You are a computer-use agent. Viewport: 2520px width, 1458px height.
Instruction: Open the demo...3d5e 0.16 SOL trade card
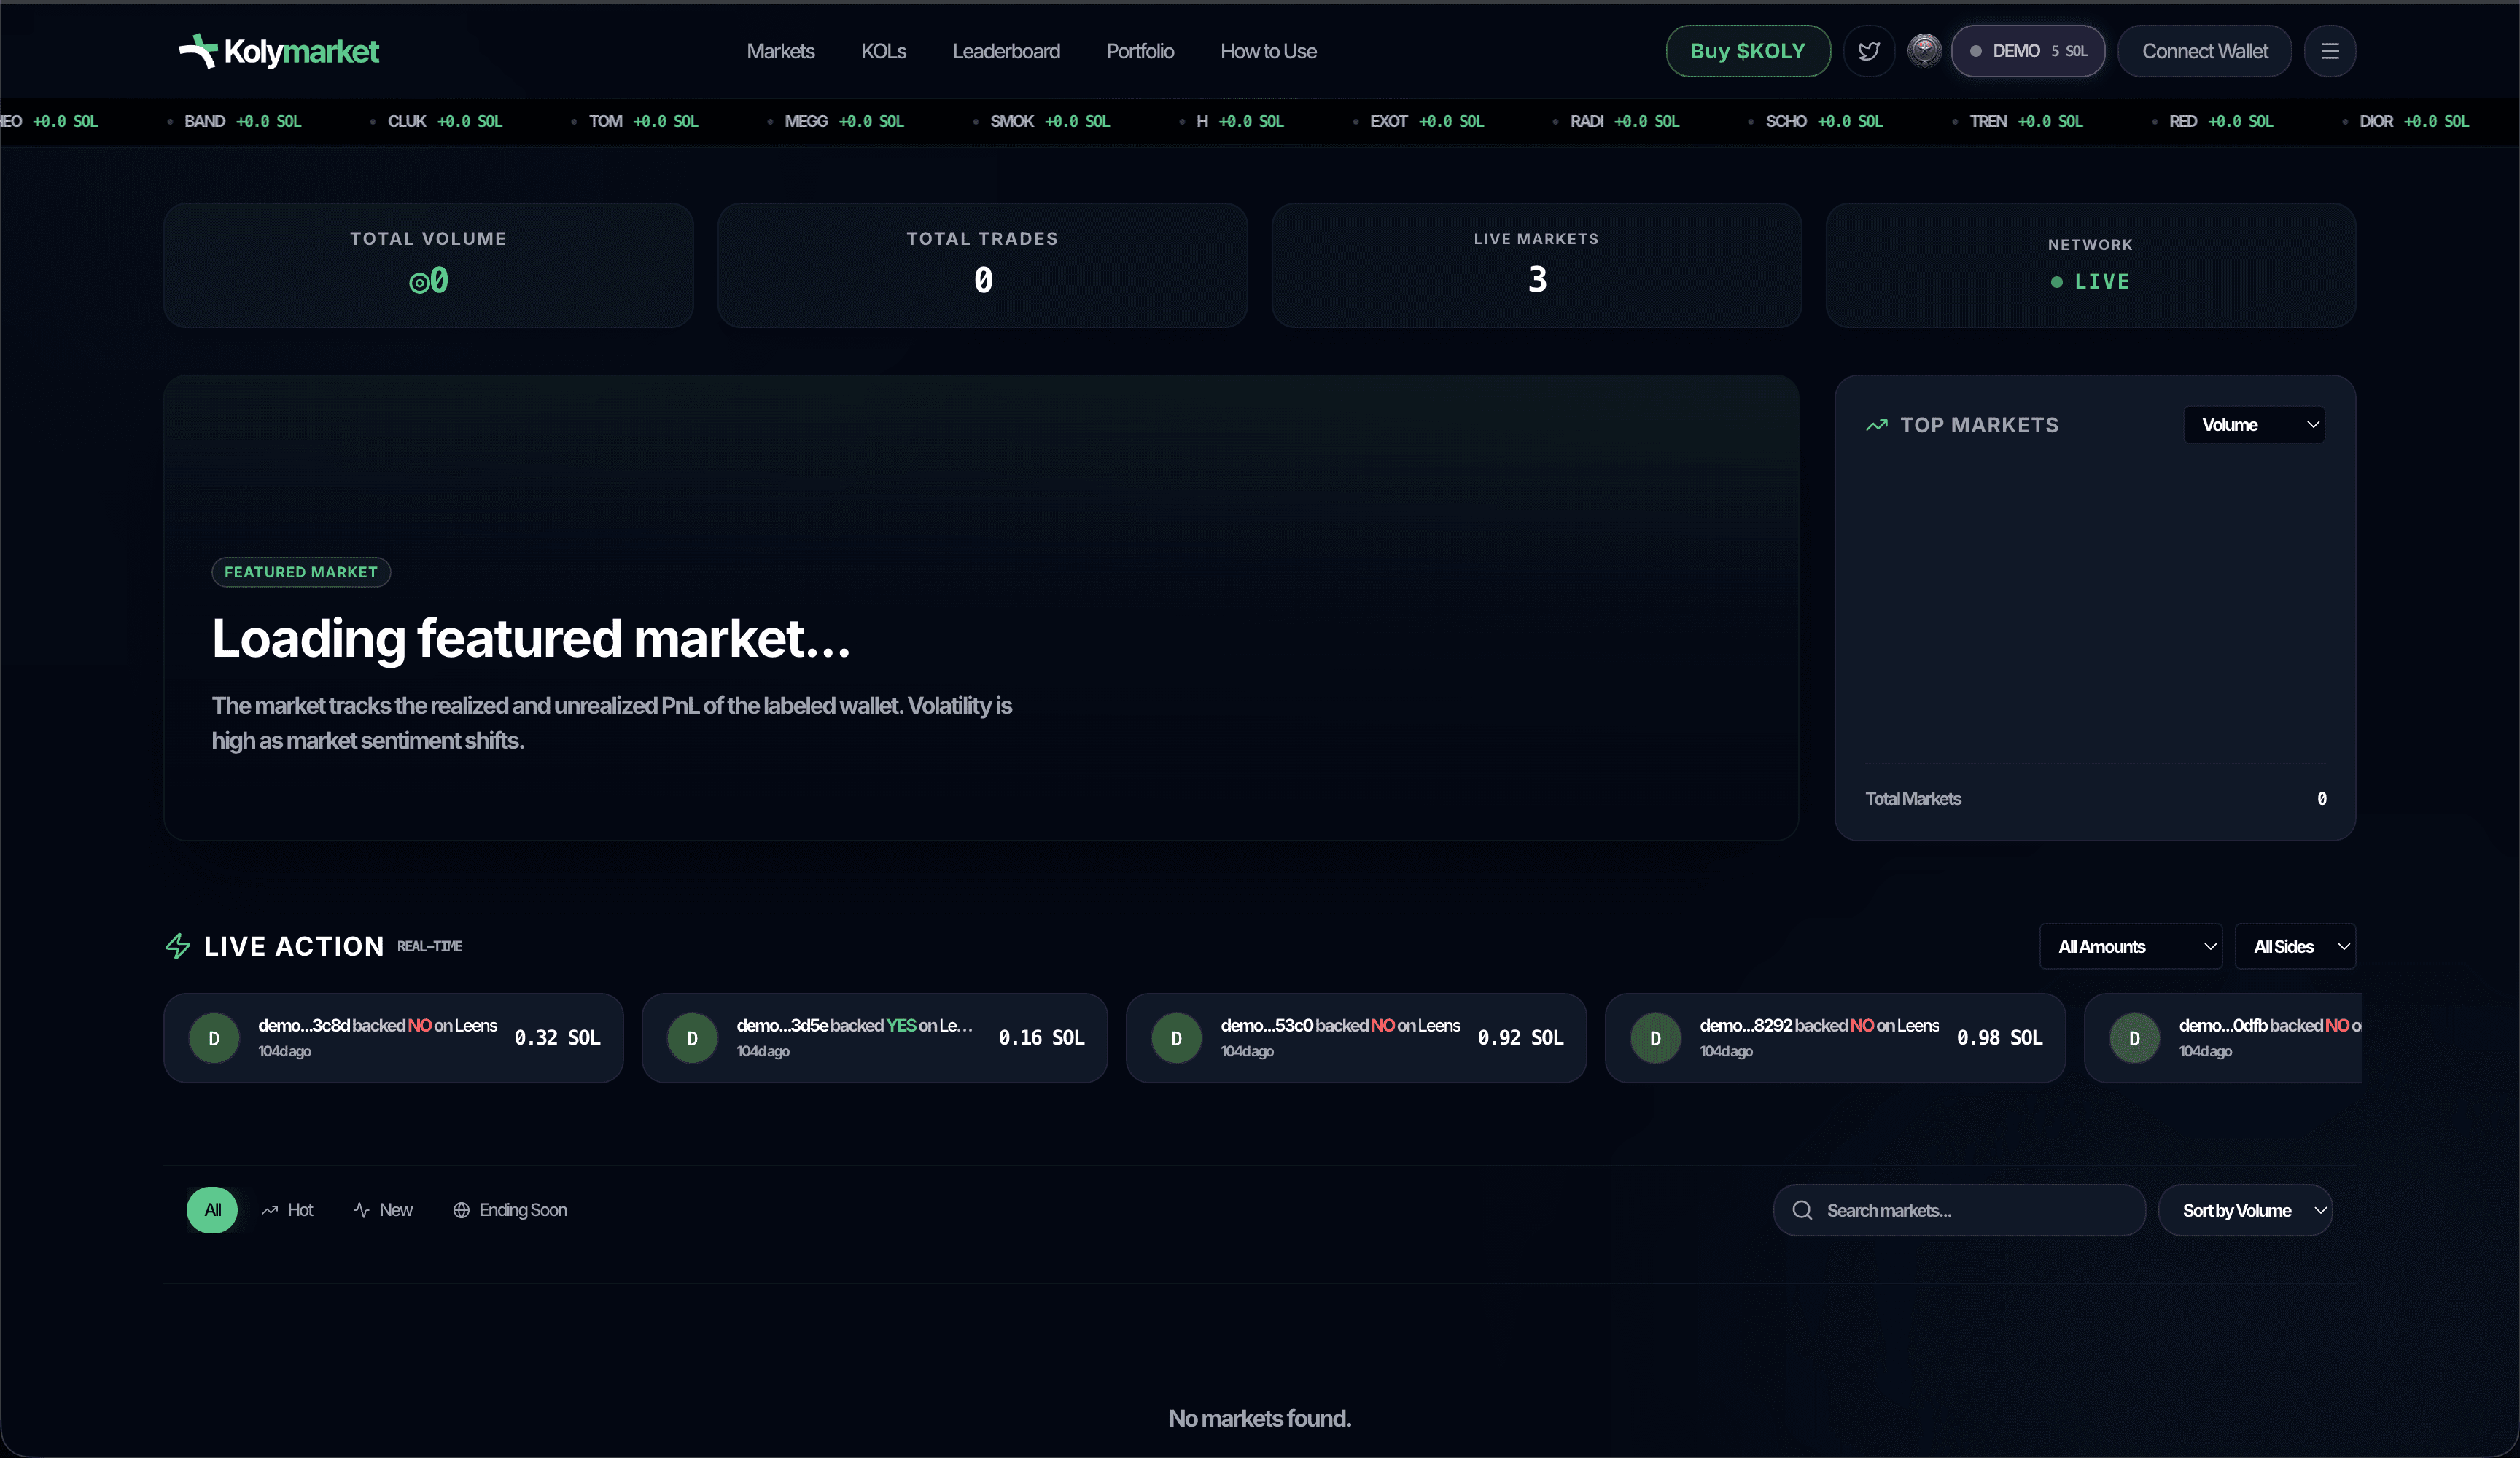874,1038
